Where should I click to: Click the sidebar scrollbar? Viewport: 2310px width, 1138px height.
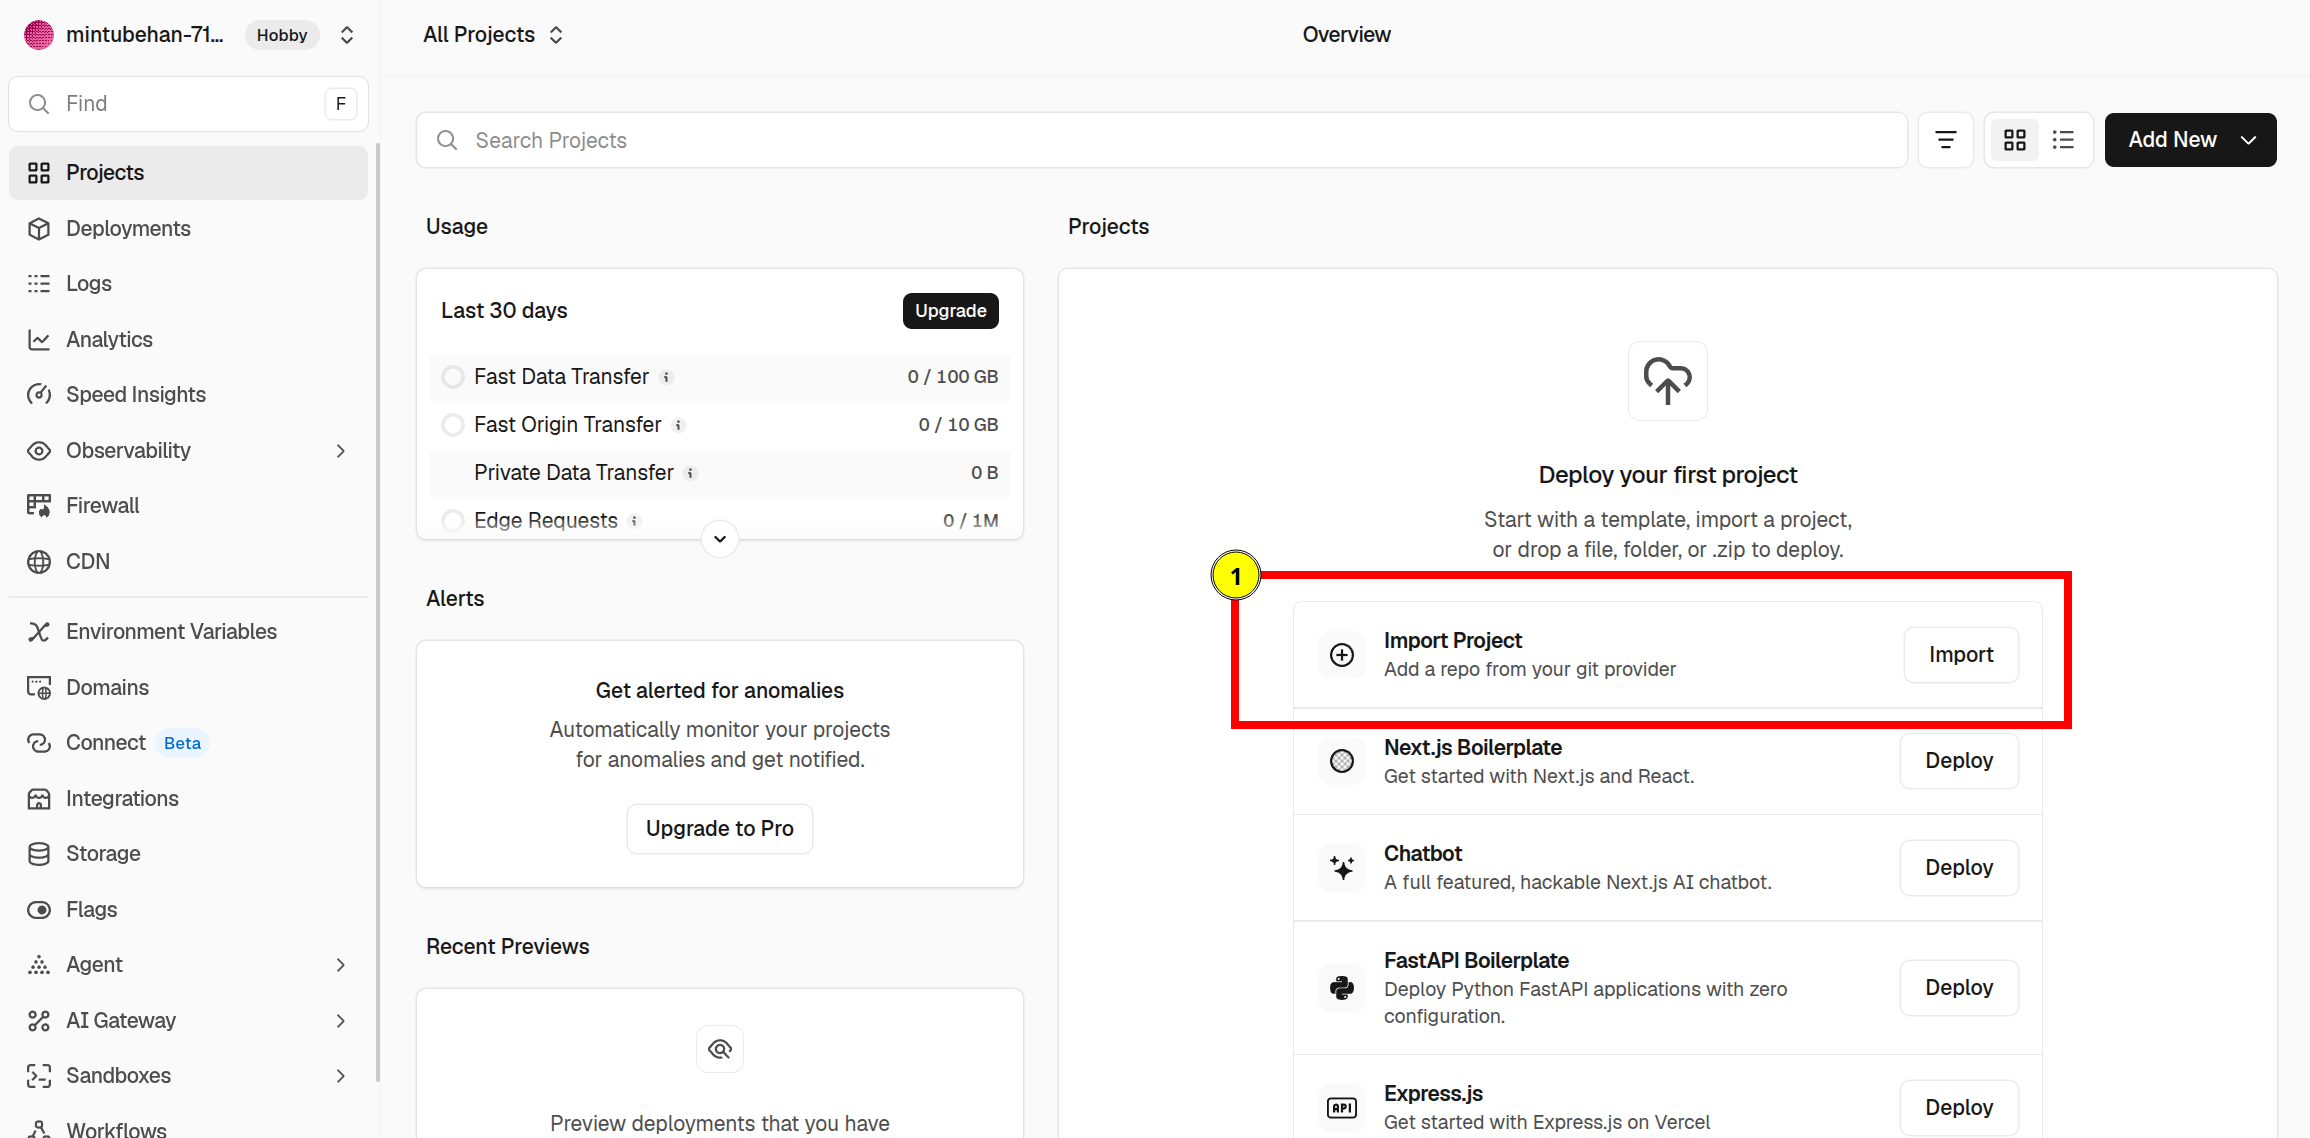coord(377,612)
